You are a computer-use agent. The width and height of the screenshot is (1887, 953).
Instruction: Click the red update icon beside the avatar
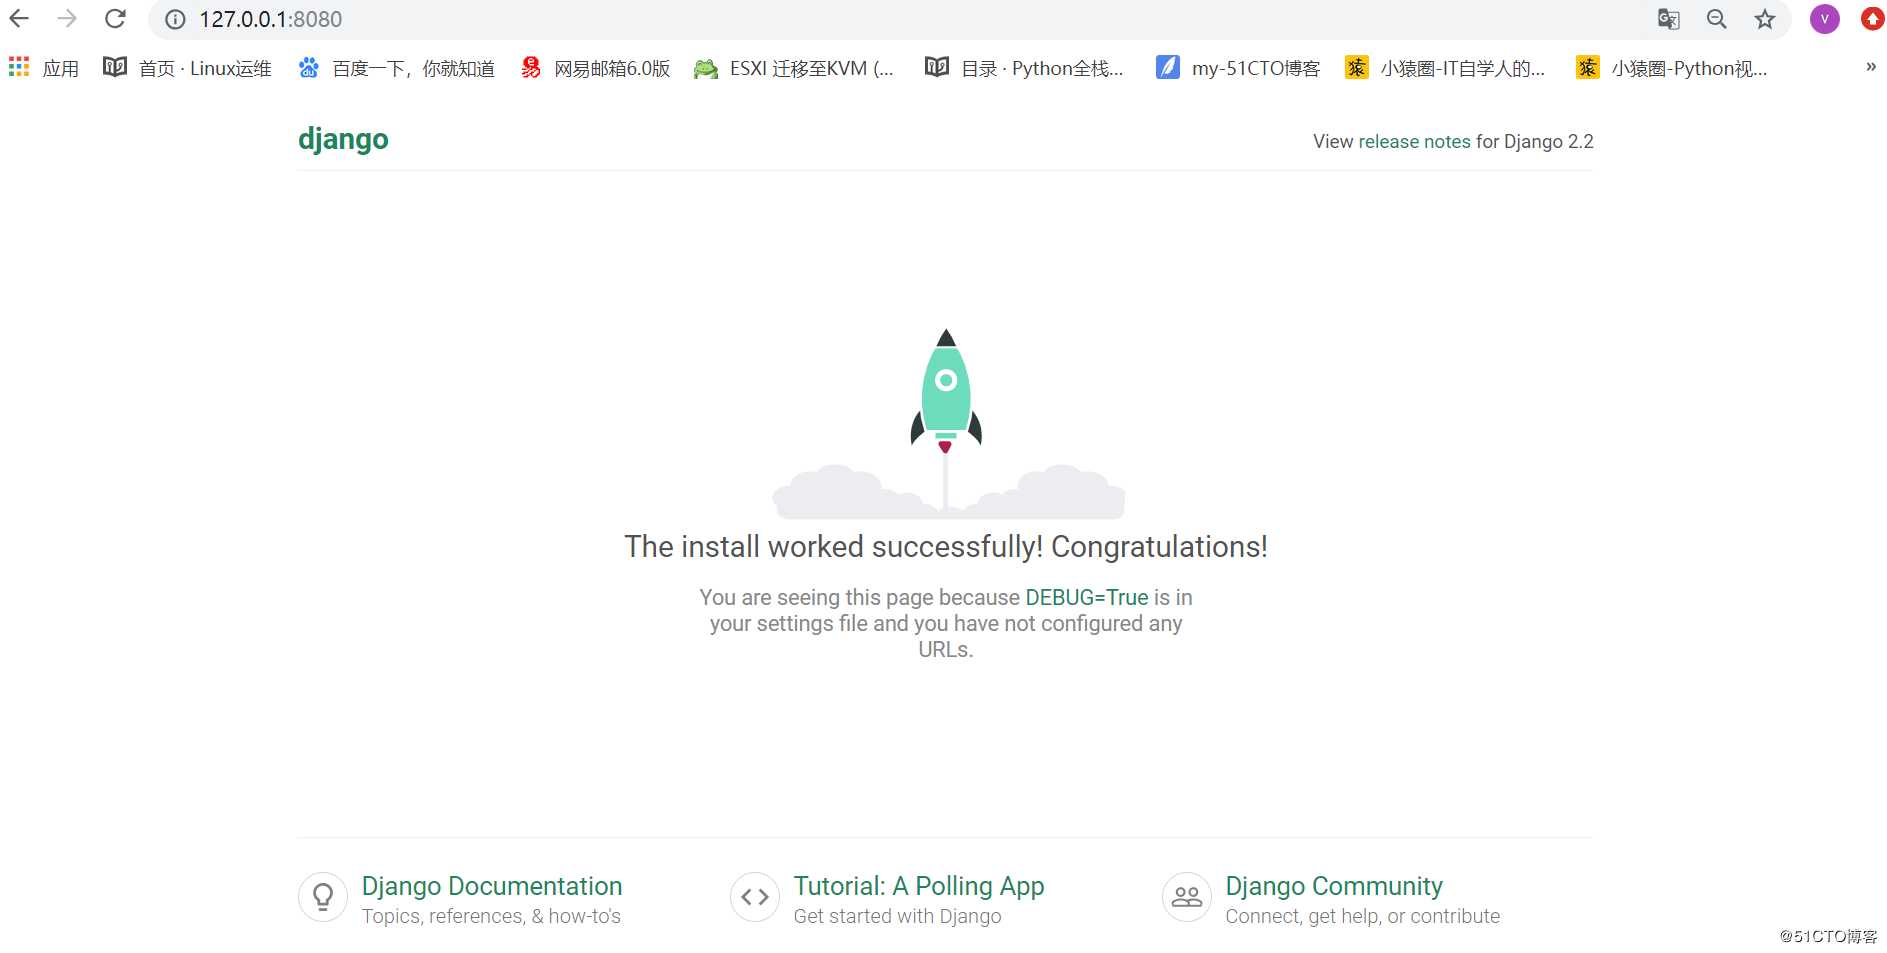[1872, 19]
